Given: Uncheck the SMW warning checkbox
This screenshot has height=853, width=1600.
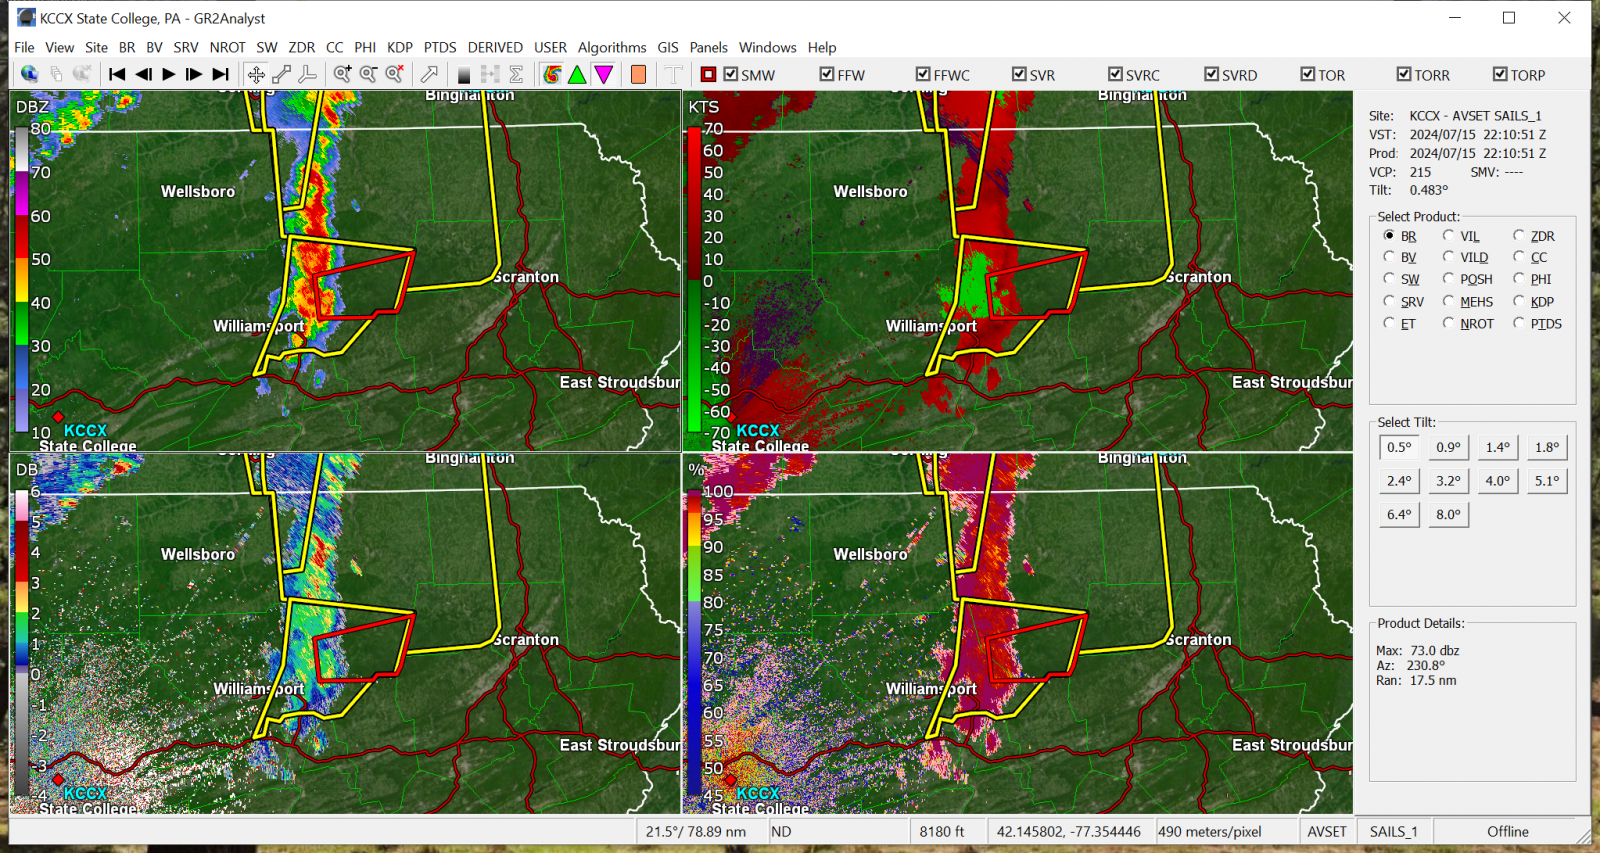Looking at the screenshot, I should 731,74.
